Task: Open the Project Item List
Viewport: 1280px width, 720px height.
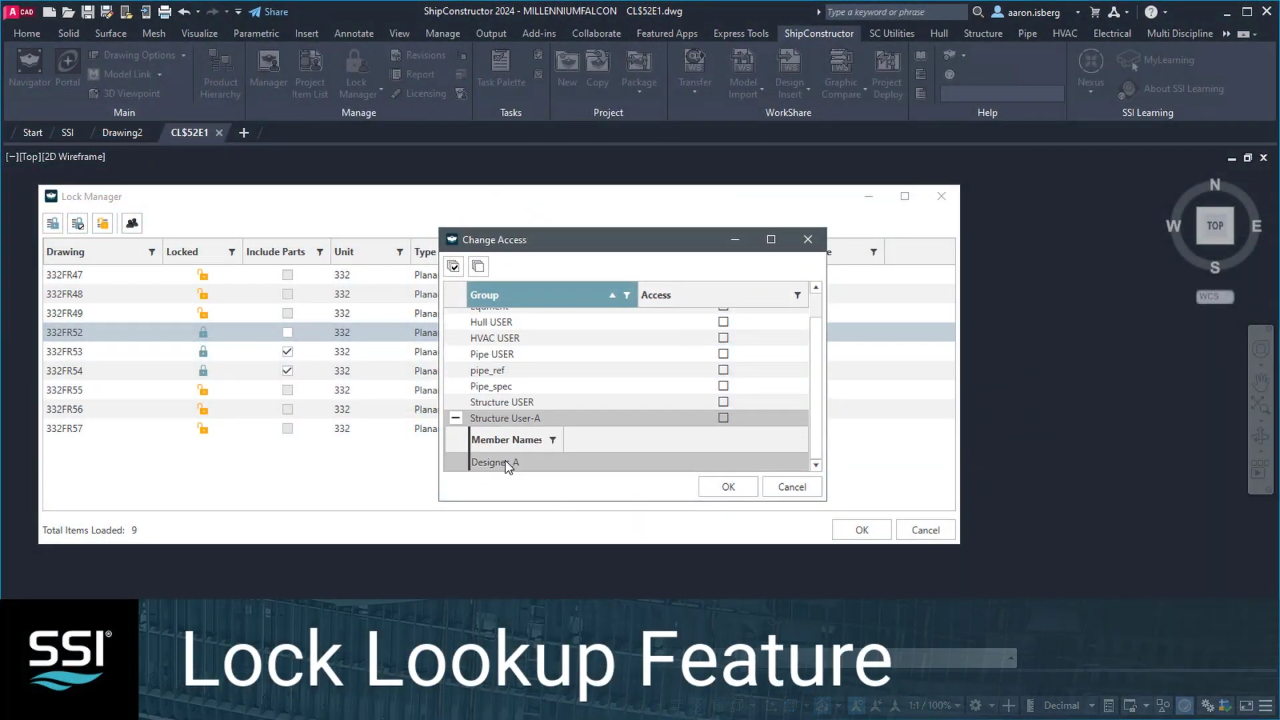Action: (310, 75)
